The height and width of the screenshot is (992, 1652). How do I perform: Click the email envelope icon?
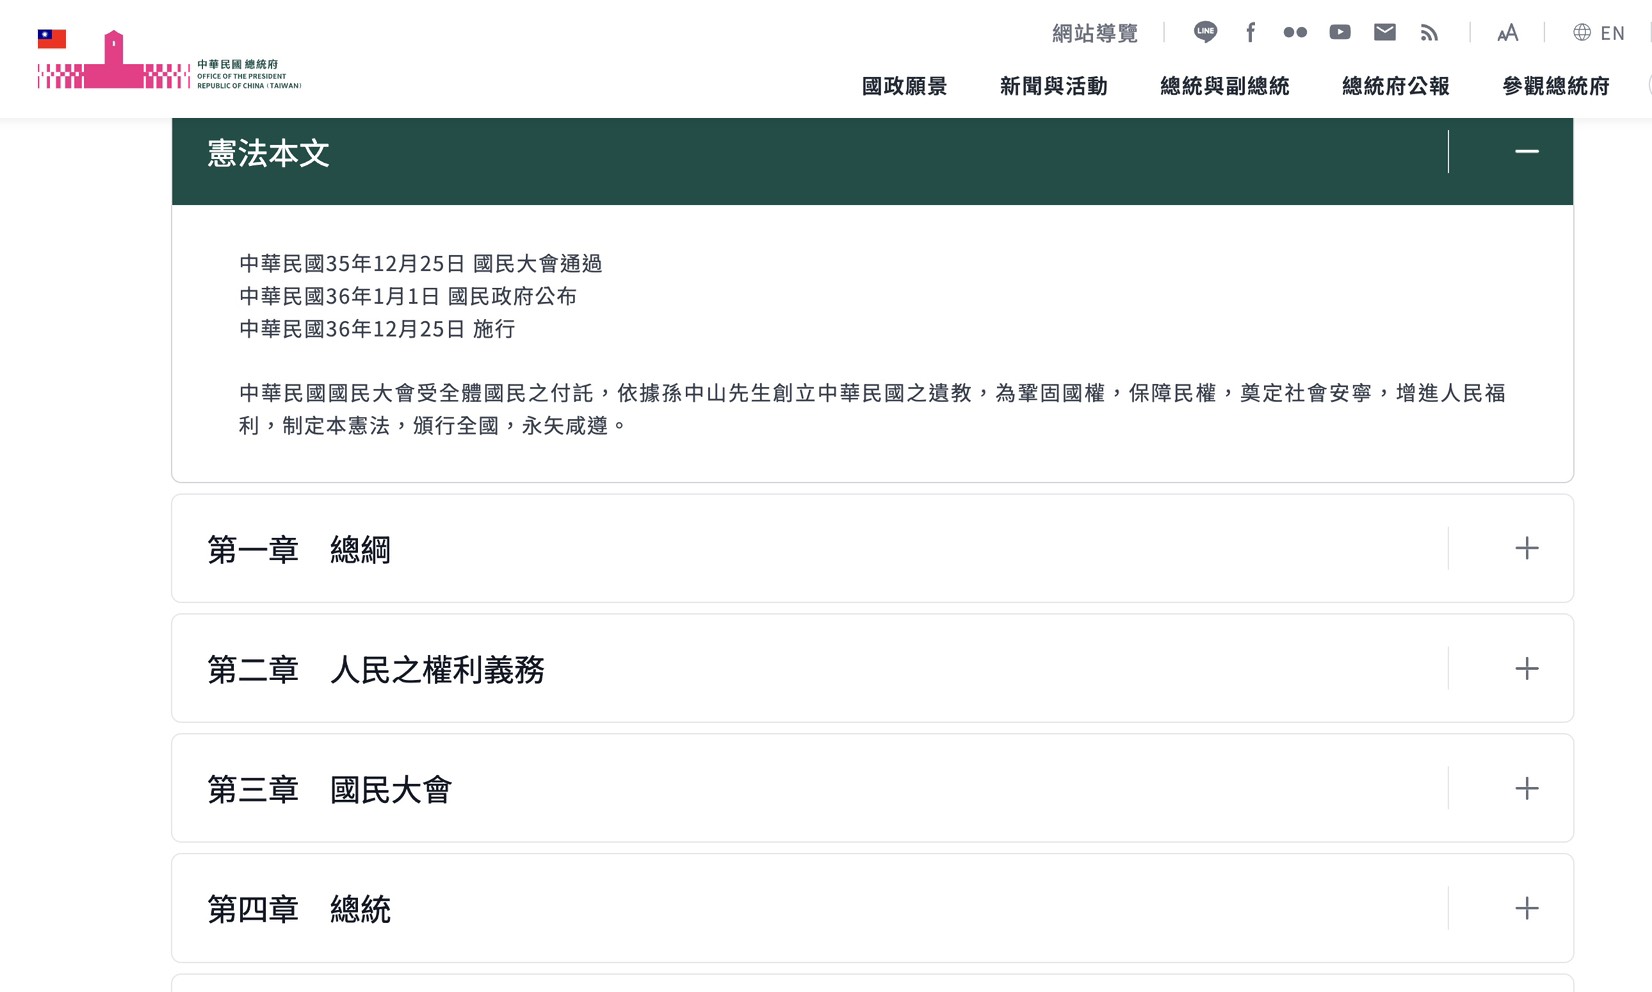tap(1385, 32)
